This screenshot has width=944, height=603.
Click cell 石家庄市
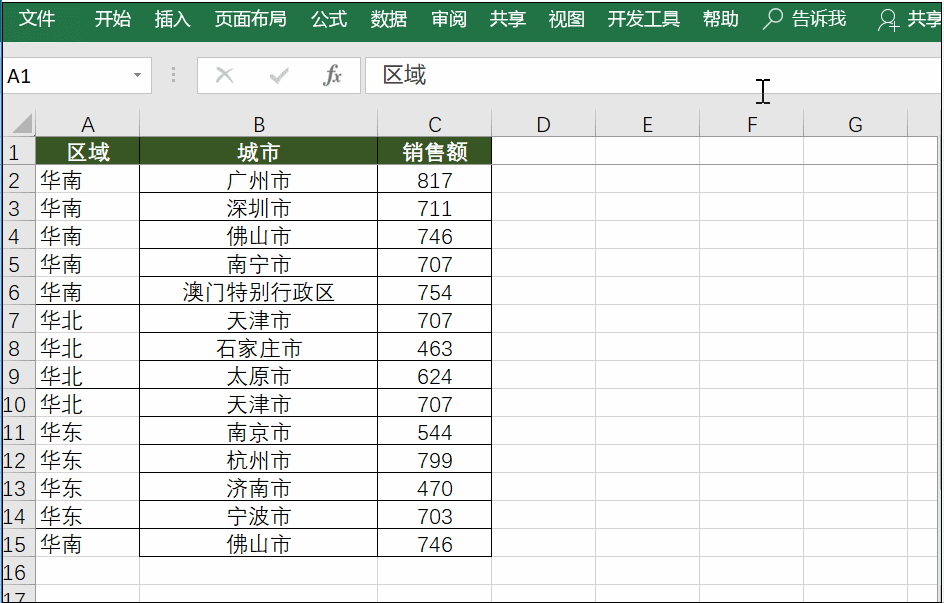[x=259, y=348]
